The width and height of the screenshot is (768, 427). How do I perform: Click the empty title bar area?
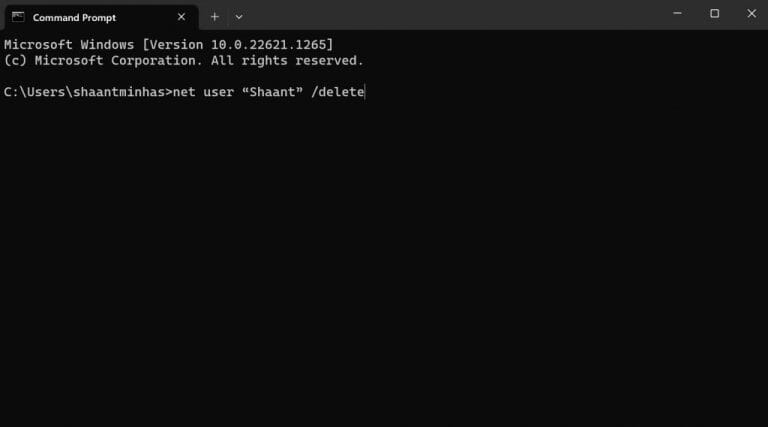(456, 15)
